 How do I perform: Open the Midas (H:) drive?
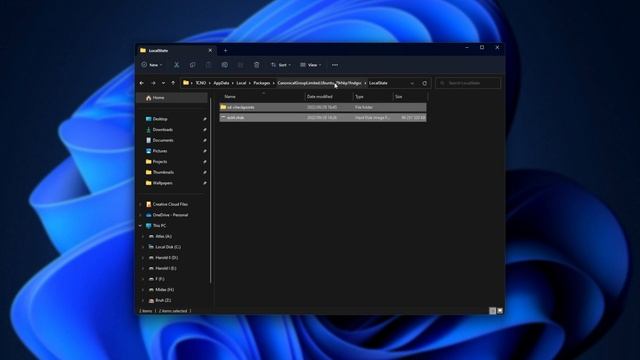click(164, 290)
